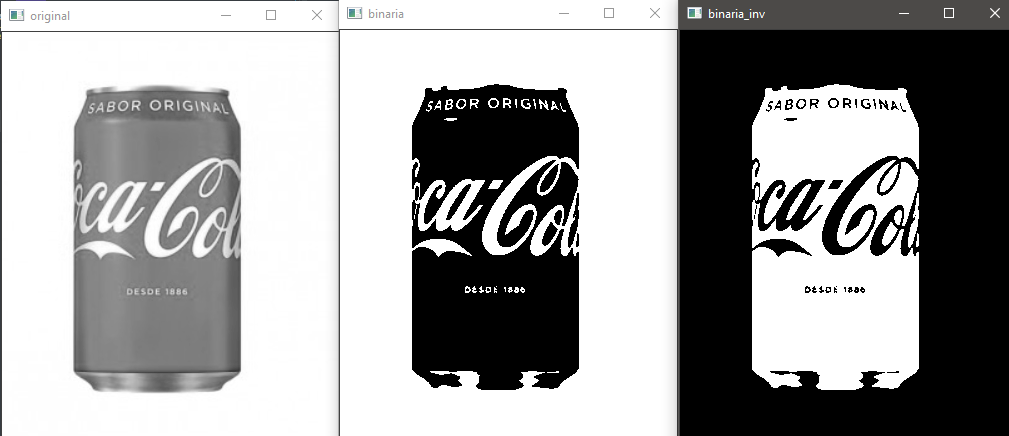
Task: Click the 'original' window title text
Action: click(50, 16)
